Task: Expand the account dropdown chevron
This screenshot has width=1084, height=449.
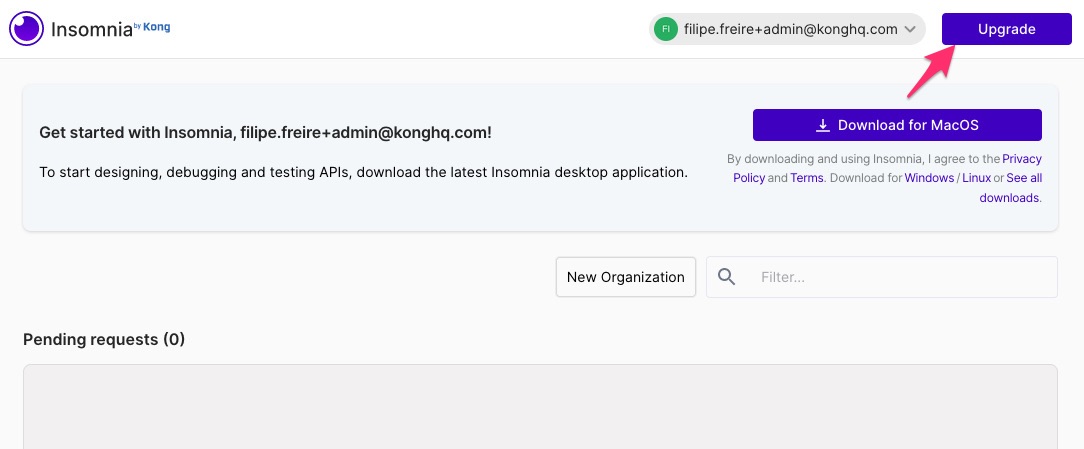Action: 910,29
